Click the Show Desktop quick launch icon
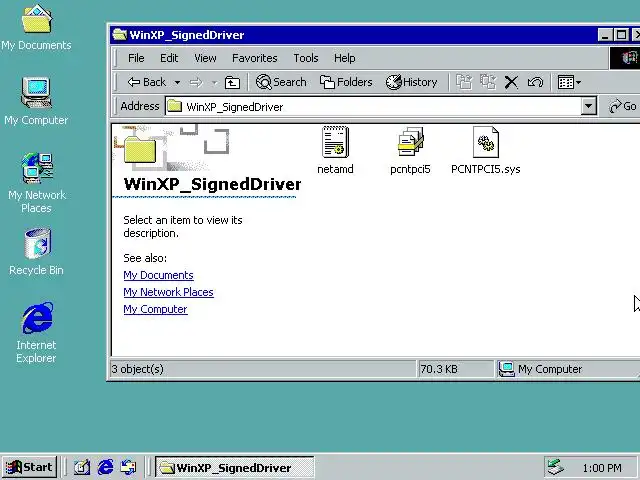 (x=82, y=467)
